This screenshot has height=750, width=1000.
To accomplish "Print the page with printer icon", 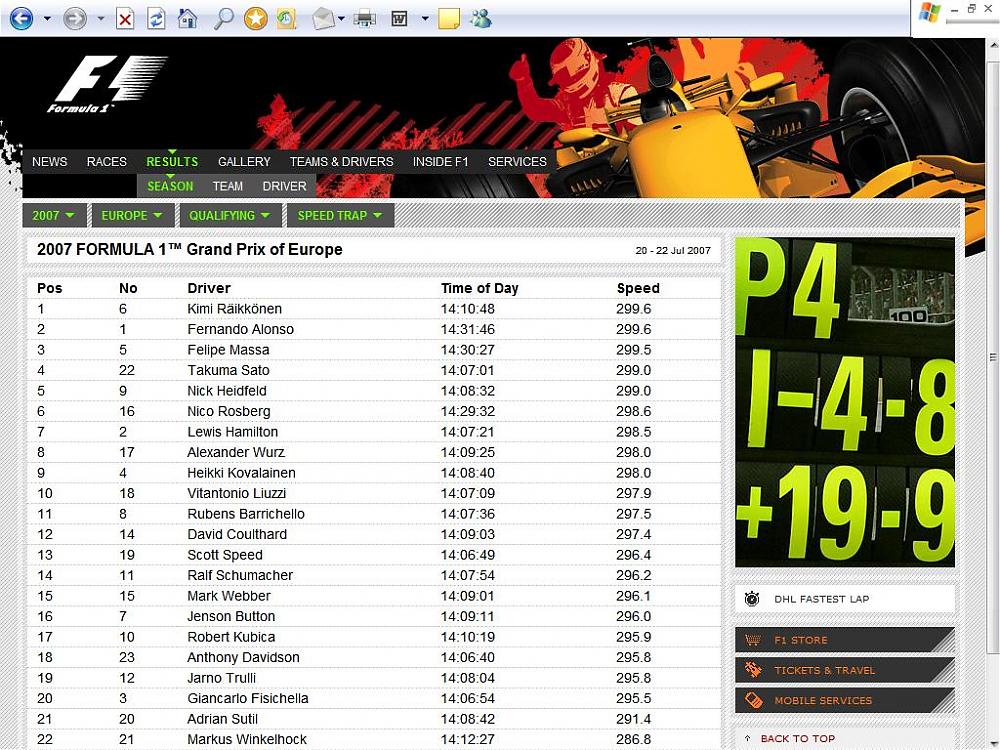I will tap(364, 19).
